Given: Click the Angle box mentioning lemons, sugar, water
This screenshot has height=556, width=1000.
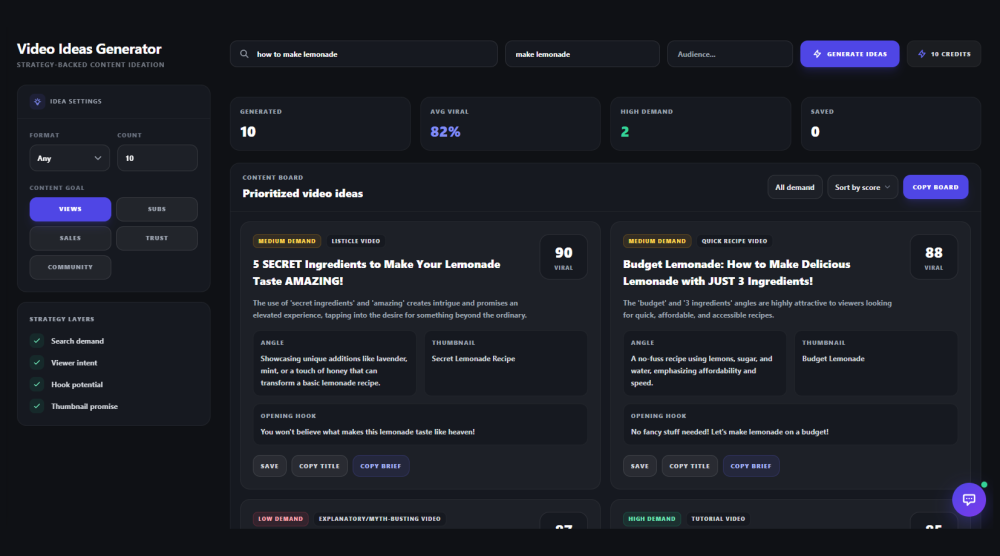Looking at the screenshot, I should (x=705, y=363).
